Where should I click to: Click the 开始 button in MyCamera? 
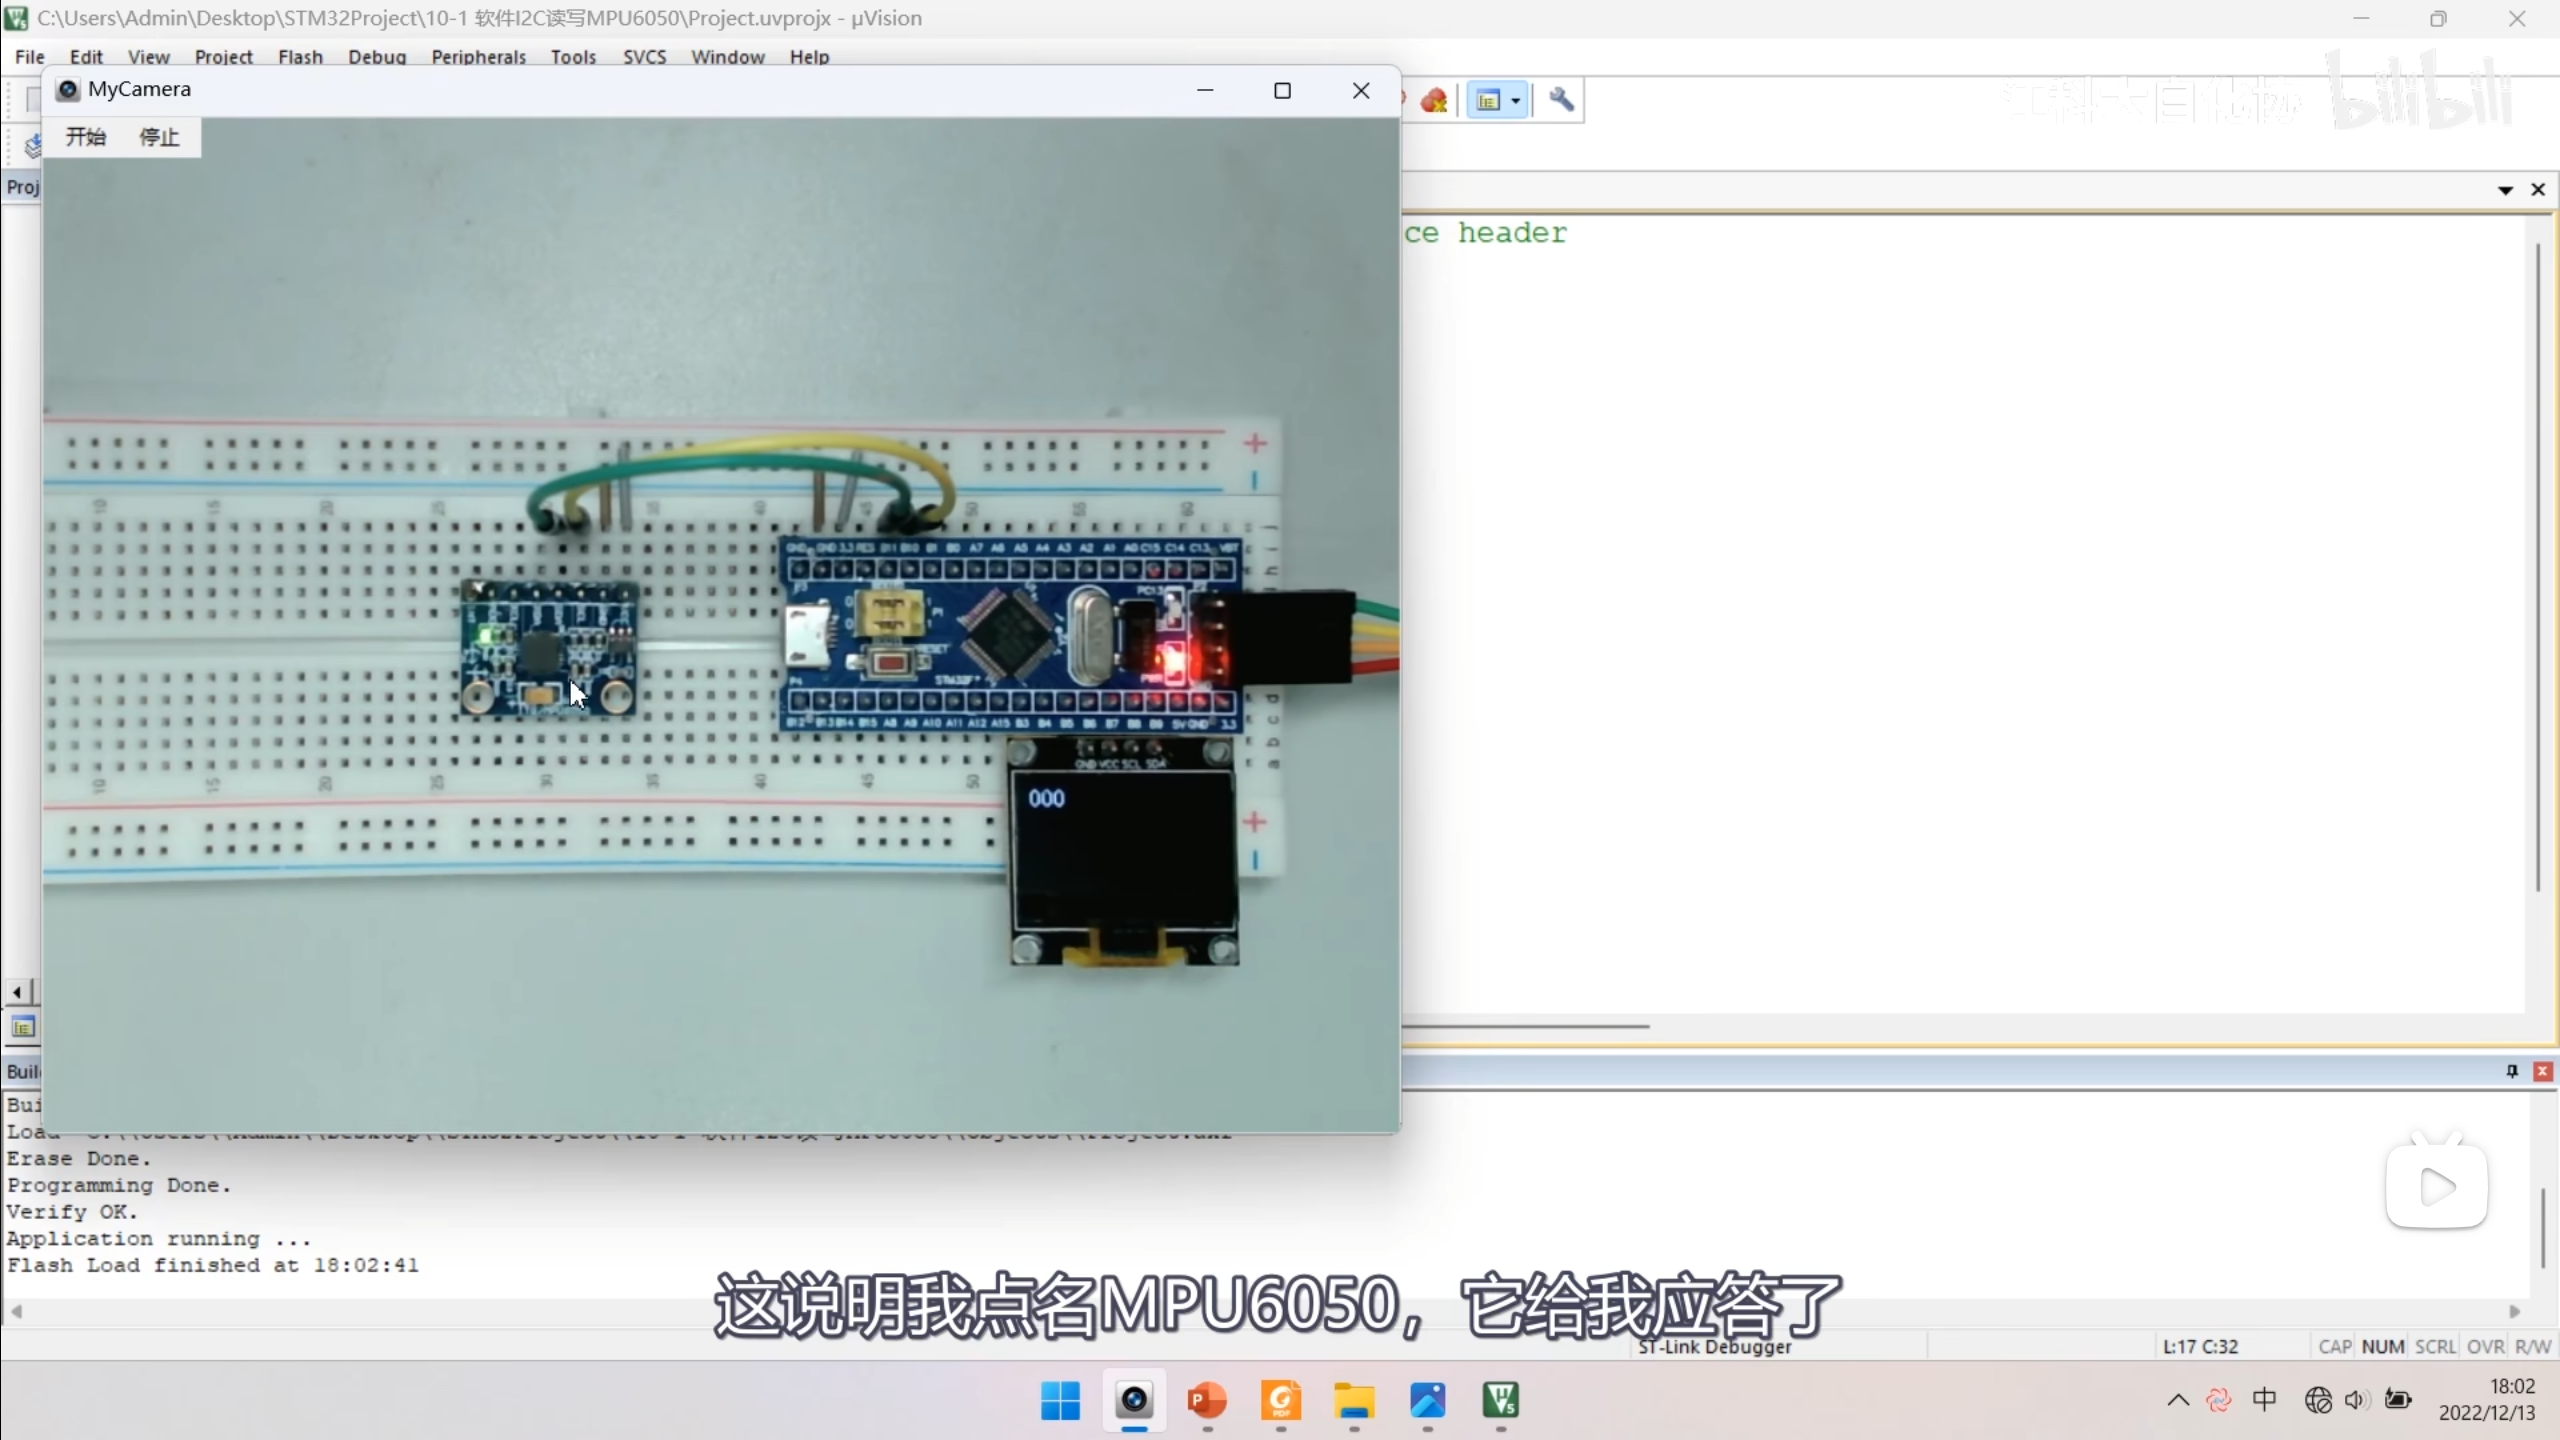click(86, 137)
